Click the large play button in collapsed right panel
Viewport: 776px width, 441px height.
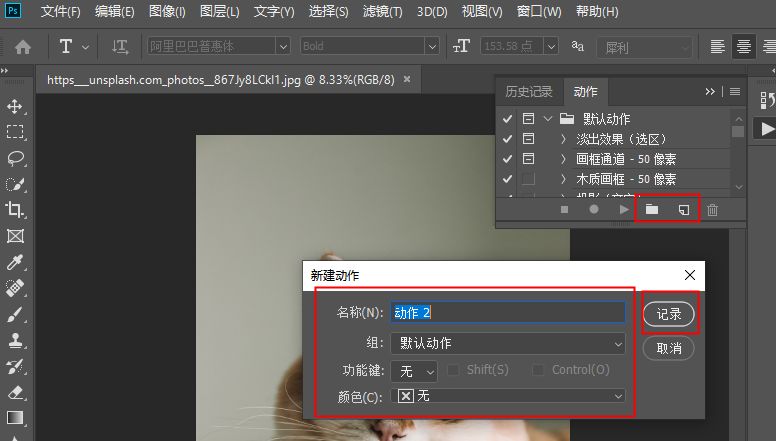coord(767,129)
